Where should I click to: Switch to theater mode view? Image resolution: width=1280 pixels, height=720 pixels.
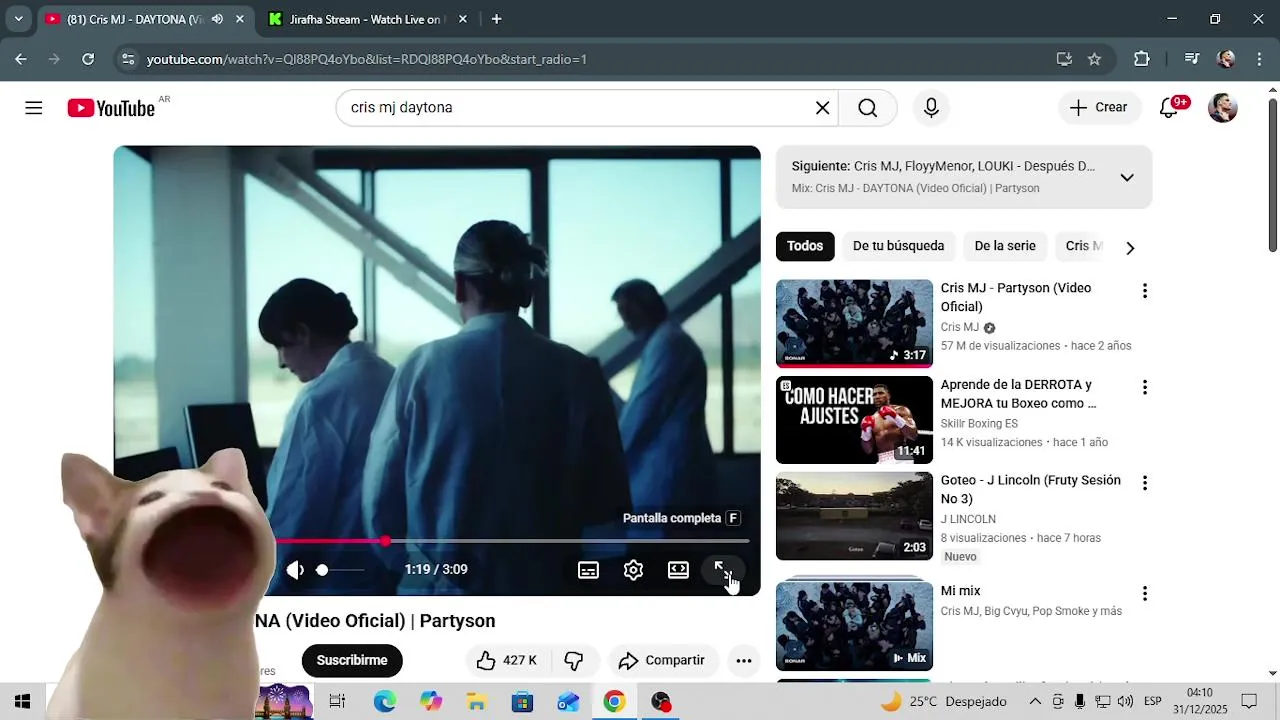pos(678,570)
